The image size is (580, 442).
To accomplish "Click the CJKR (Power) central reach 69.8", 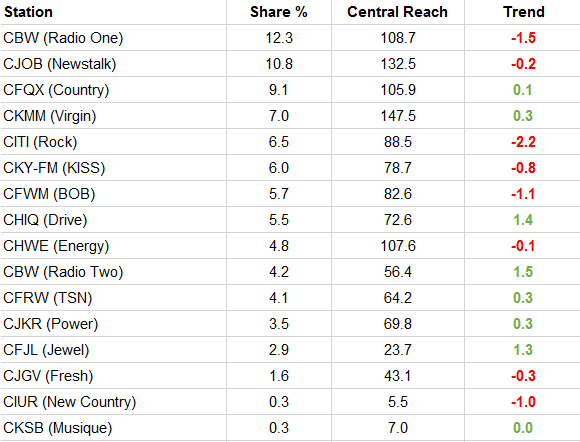I will [398, 324].
